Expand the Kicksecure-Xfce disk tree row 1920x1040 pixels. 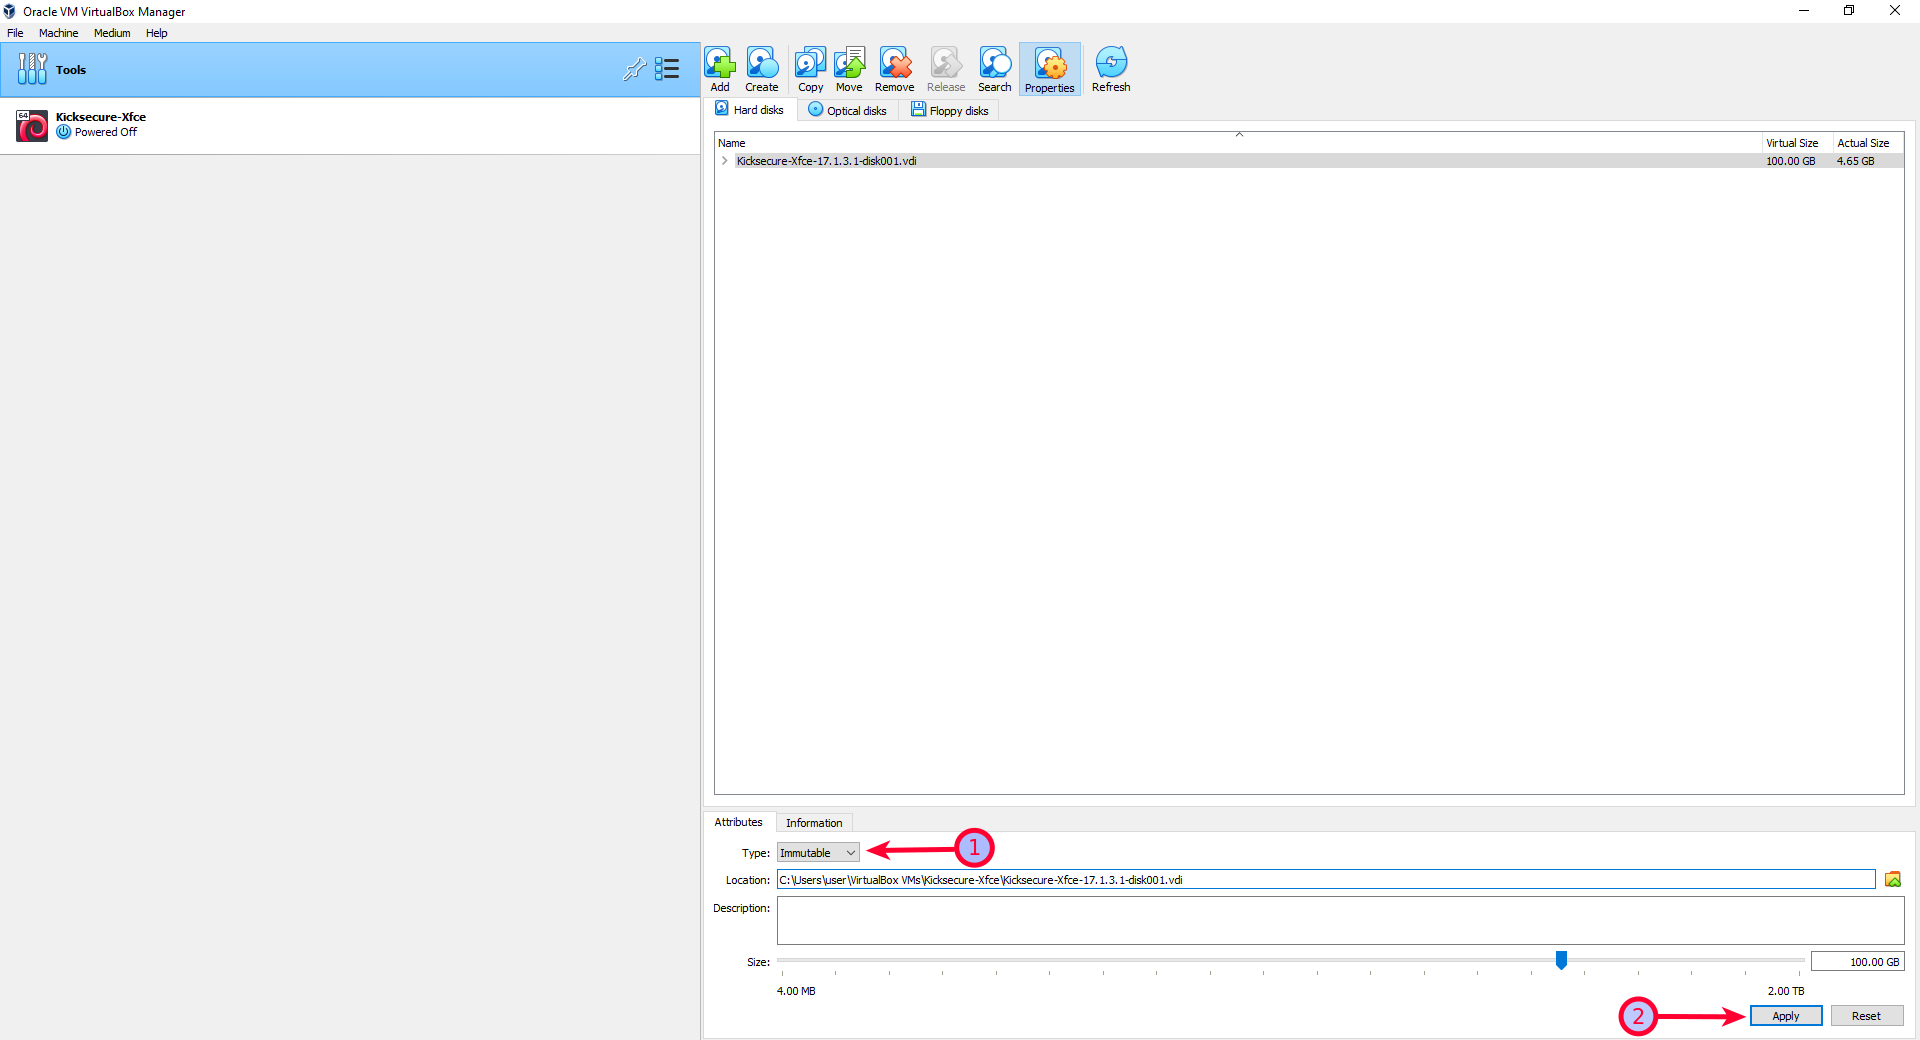pos(725,161)
